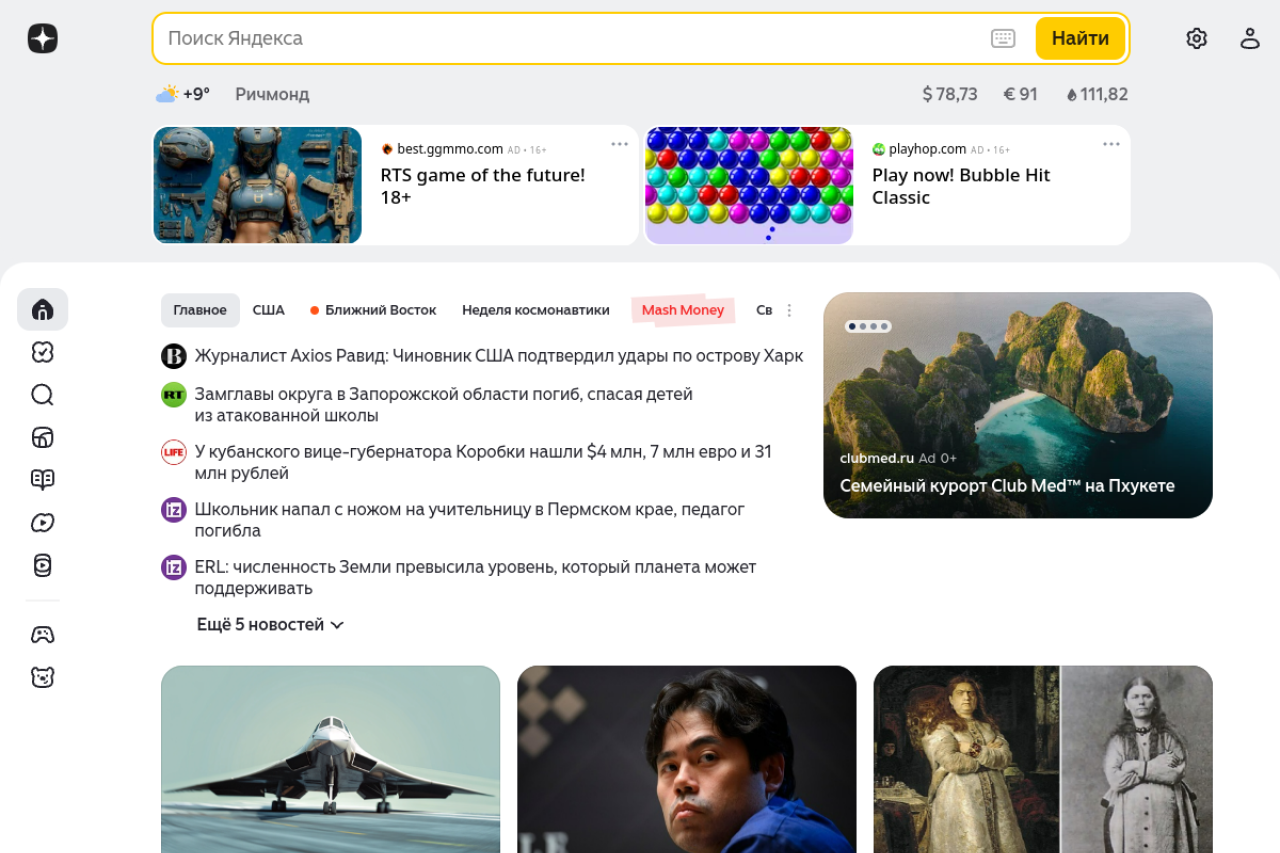Click the bear face icon in the sidebar
This screenshot has height=853, width=1280.
(x=42, y=678)
